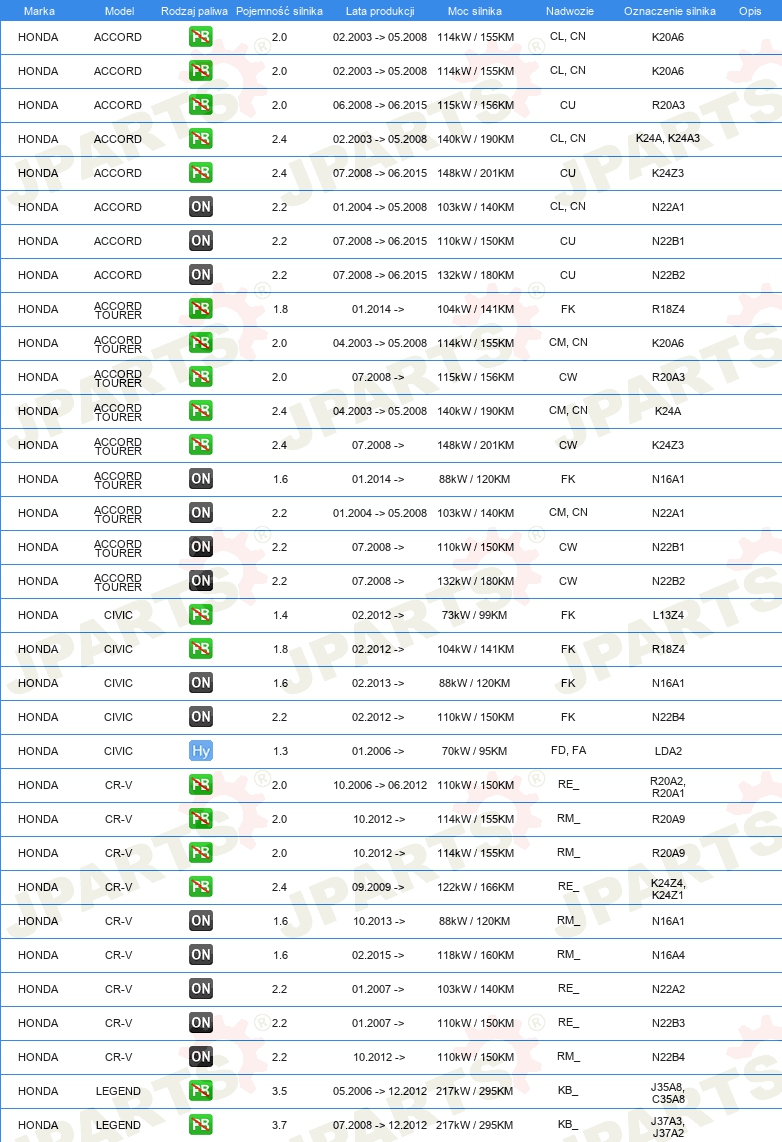This screenshot has height=1142, width=782.
Task: Click diesel ON icon in ACCORD TOURER N22B2 row
Action: pos(201,580)
